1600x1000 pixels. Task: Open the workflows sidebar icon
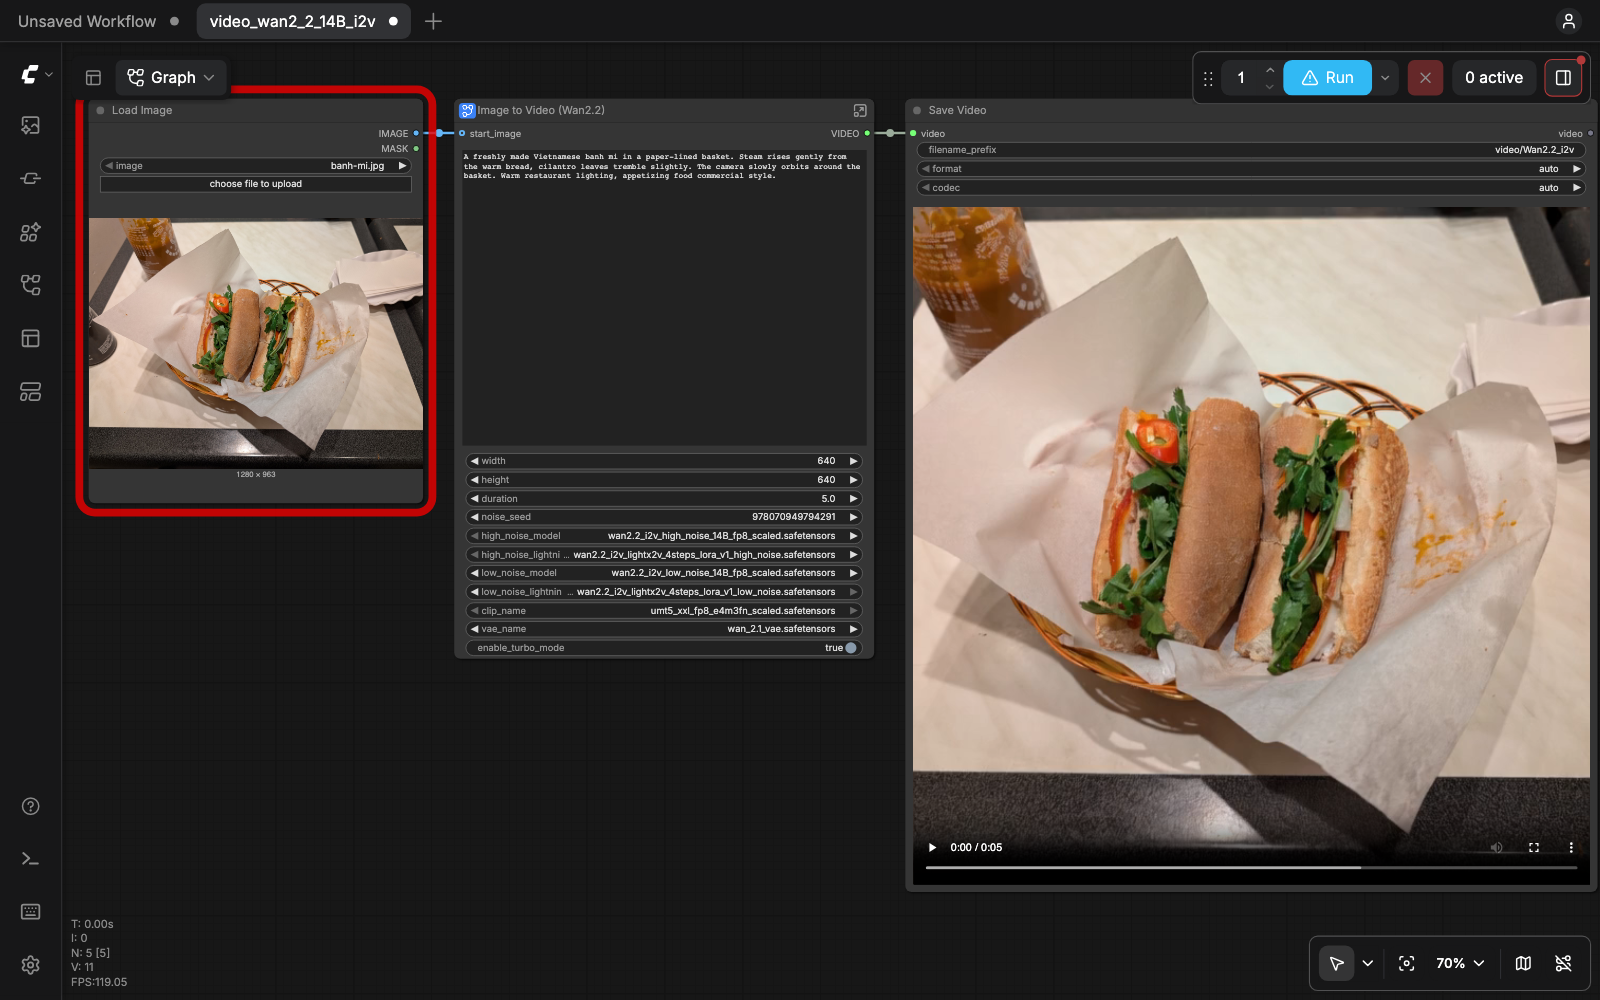tap(31, 285)
